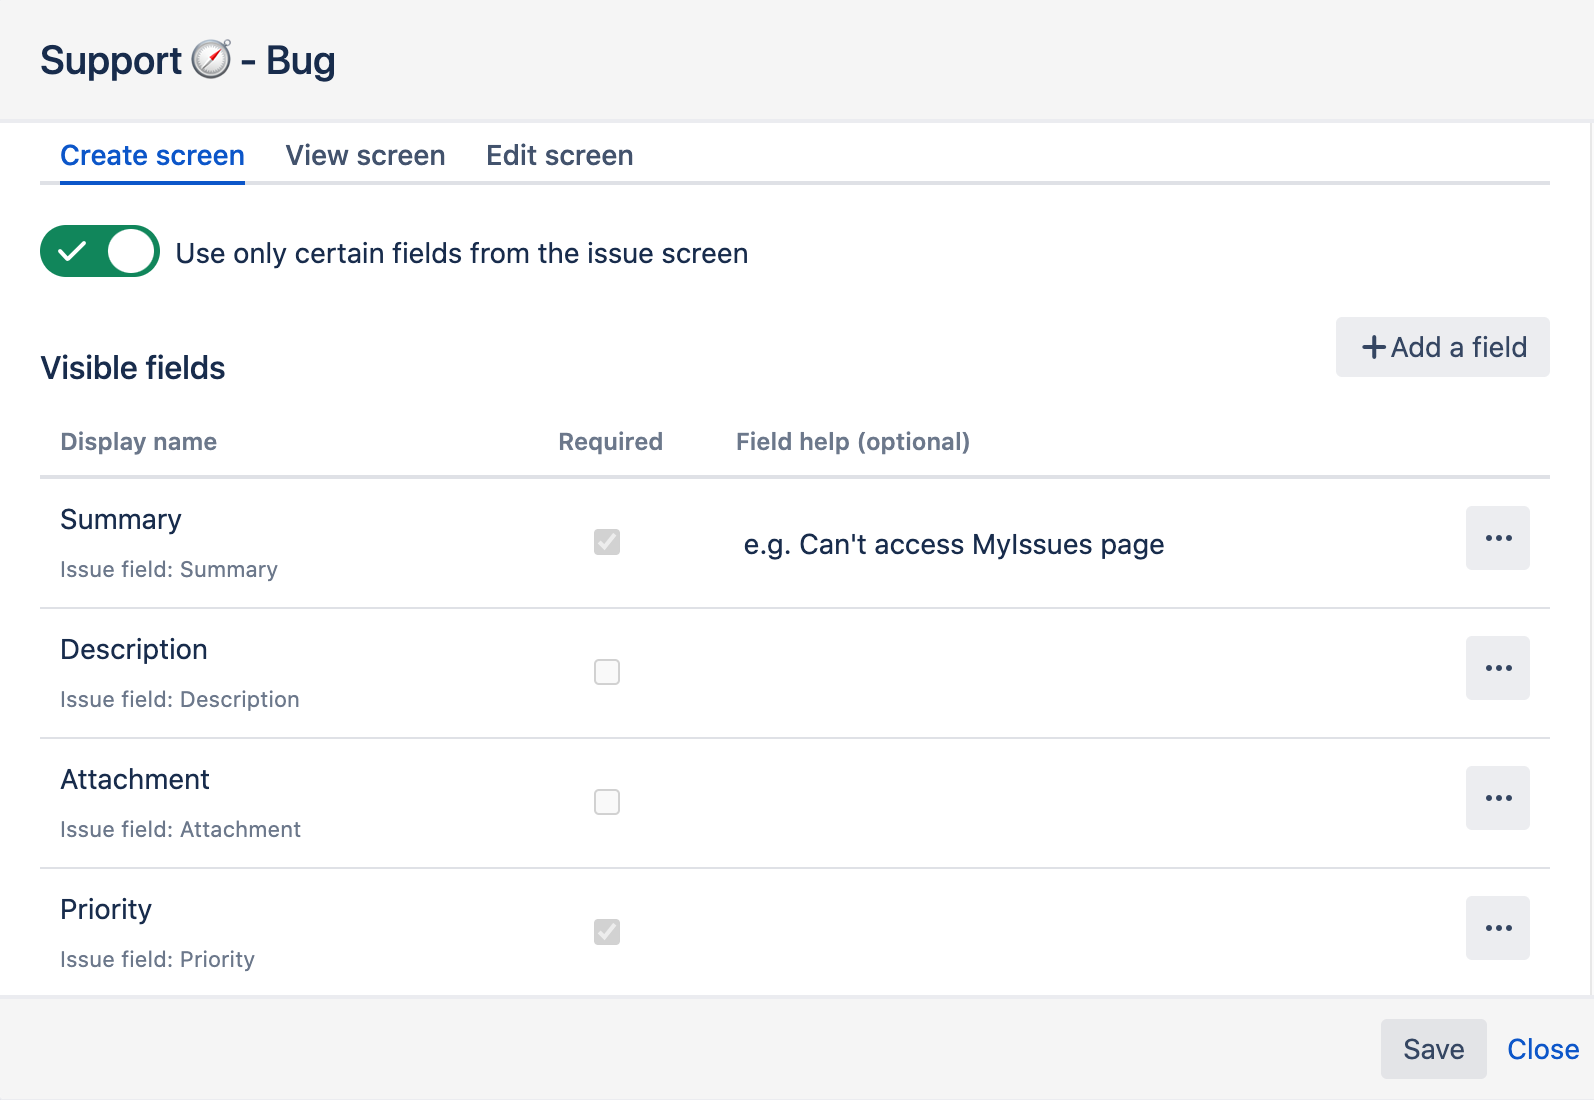1594x1100 pixels.
Task: Toggle the Priority required checkbox
Action: pos(607,932)
